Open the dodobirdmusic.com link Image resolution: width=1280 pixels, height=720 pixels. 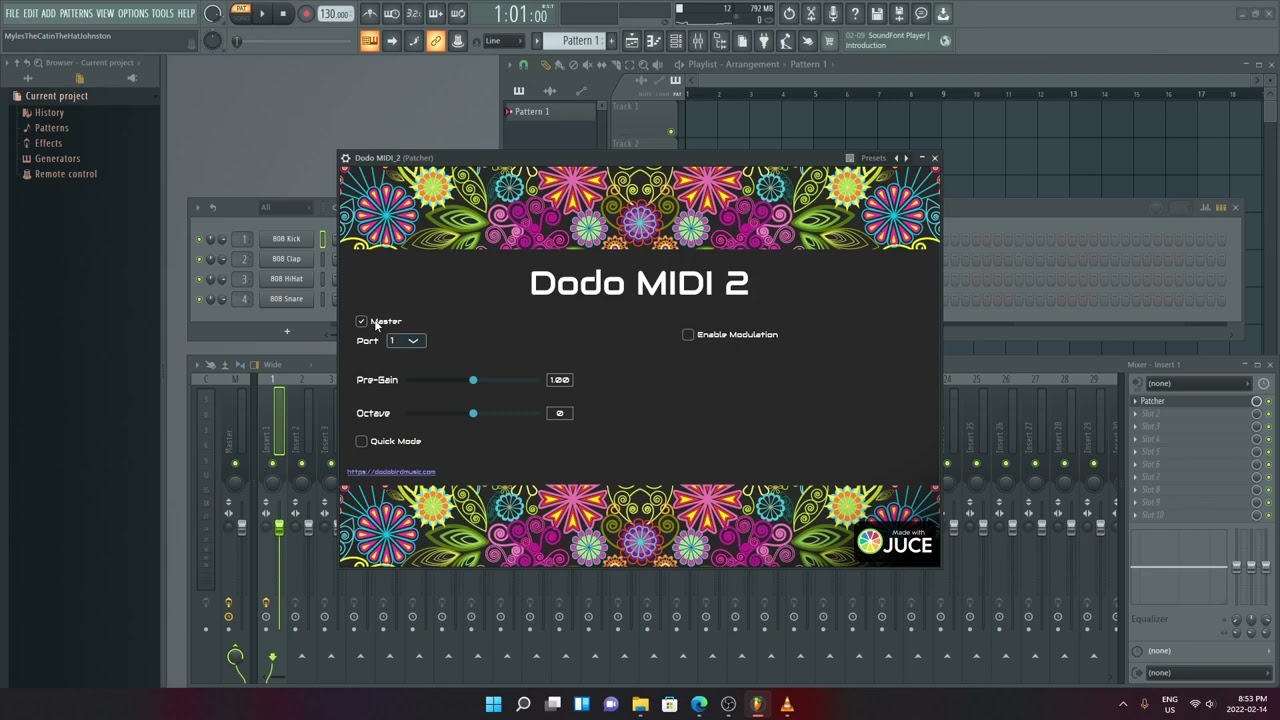coord(391,472)
